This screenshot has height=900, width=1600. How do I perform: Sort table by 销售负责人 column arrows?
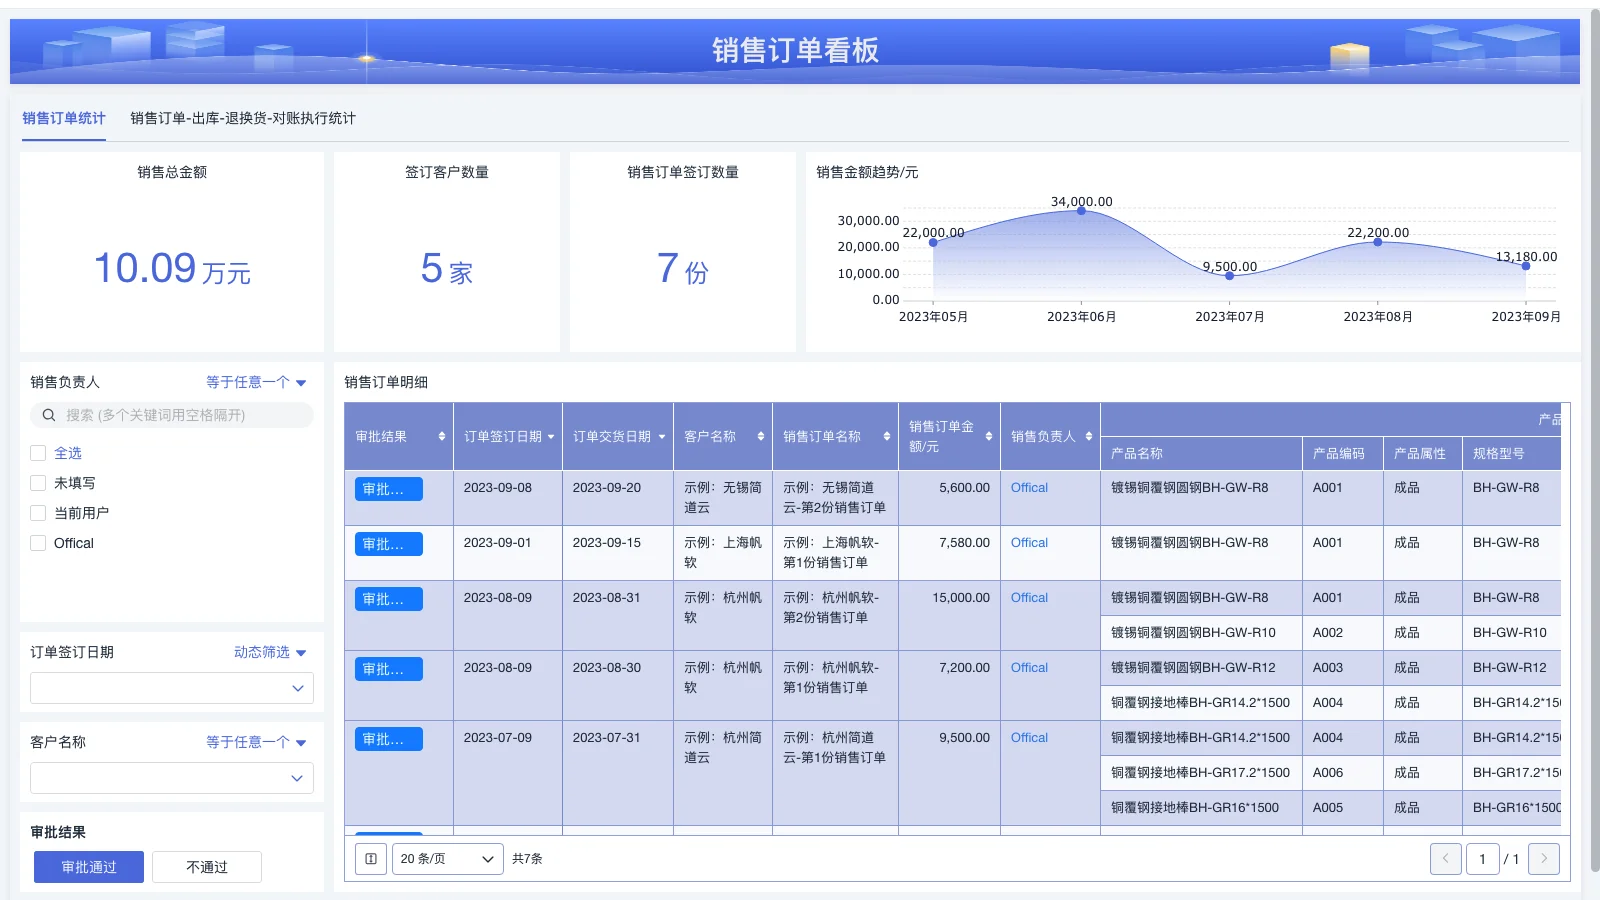coord(1089,437)
